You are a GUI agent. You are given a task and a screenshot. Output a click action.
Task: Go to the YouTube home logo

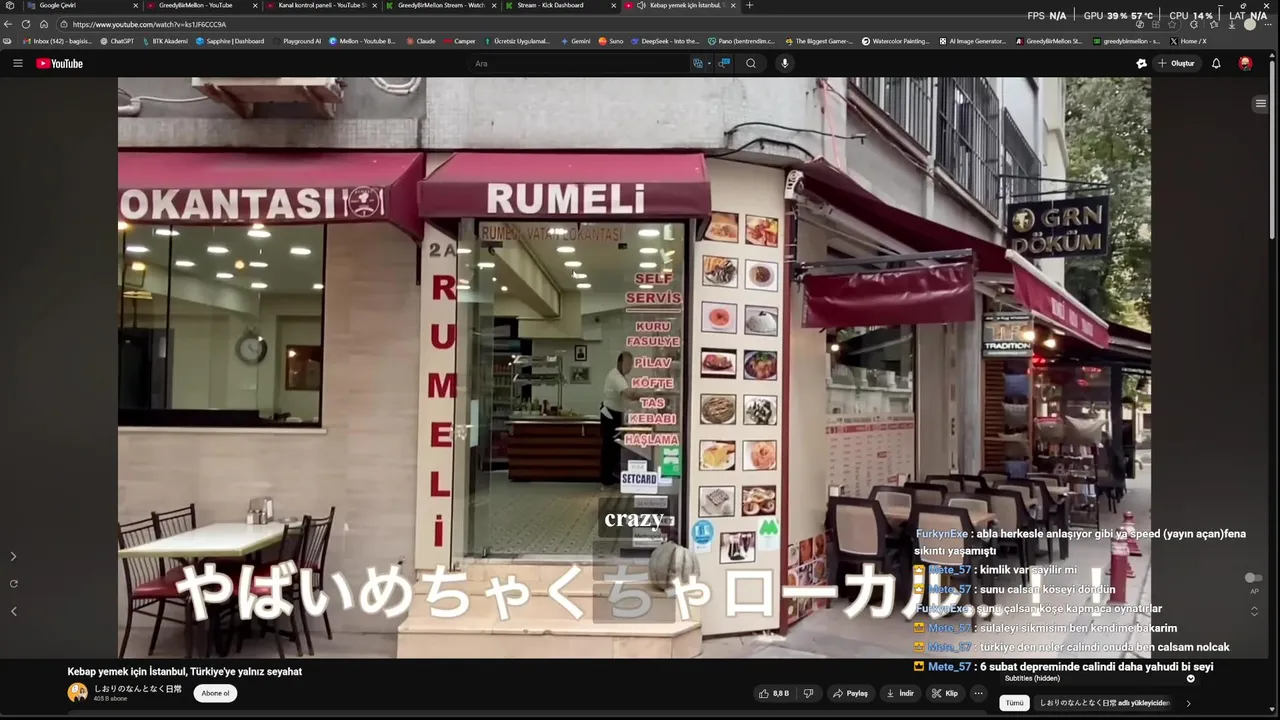point(59,63)
